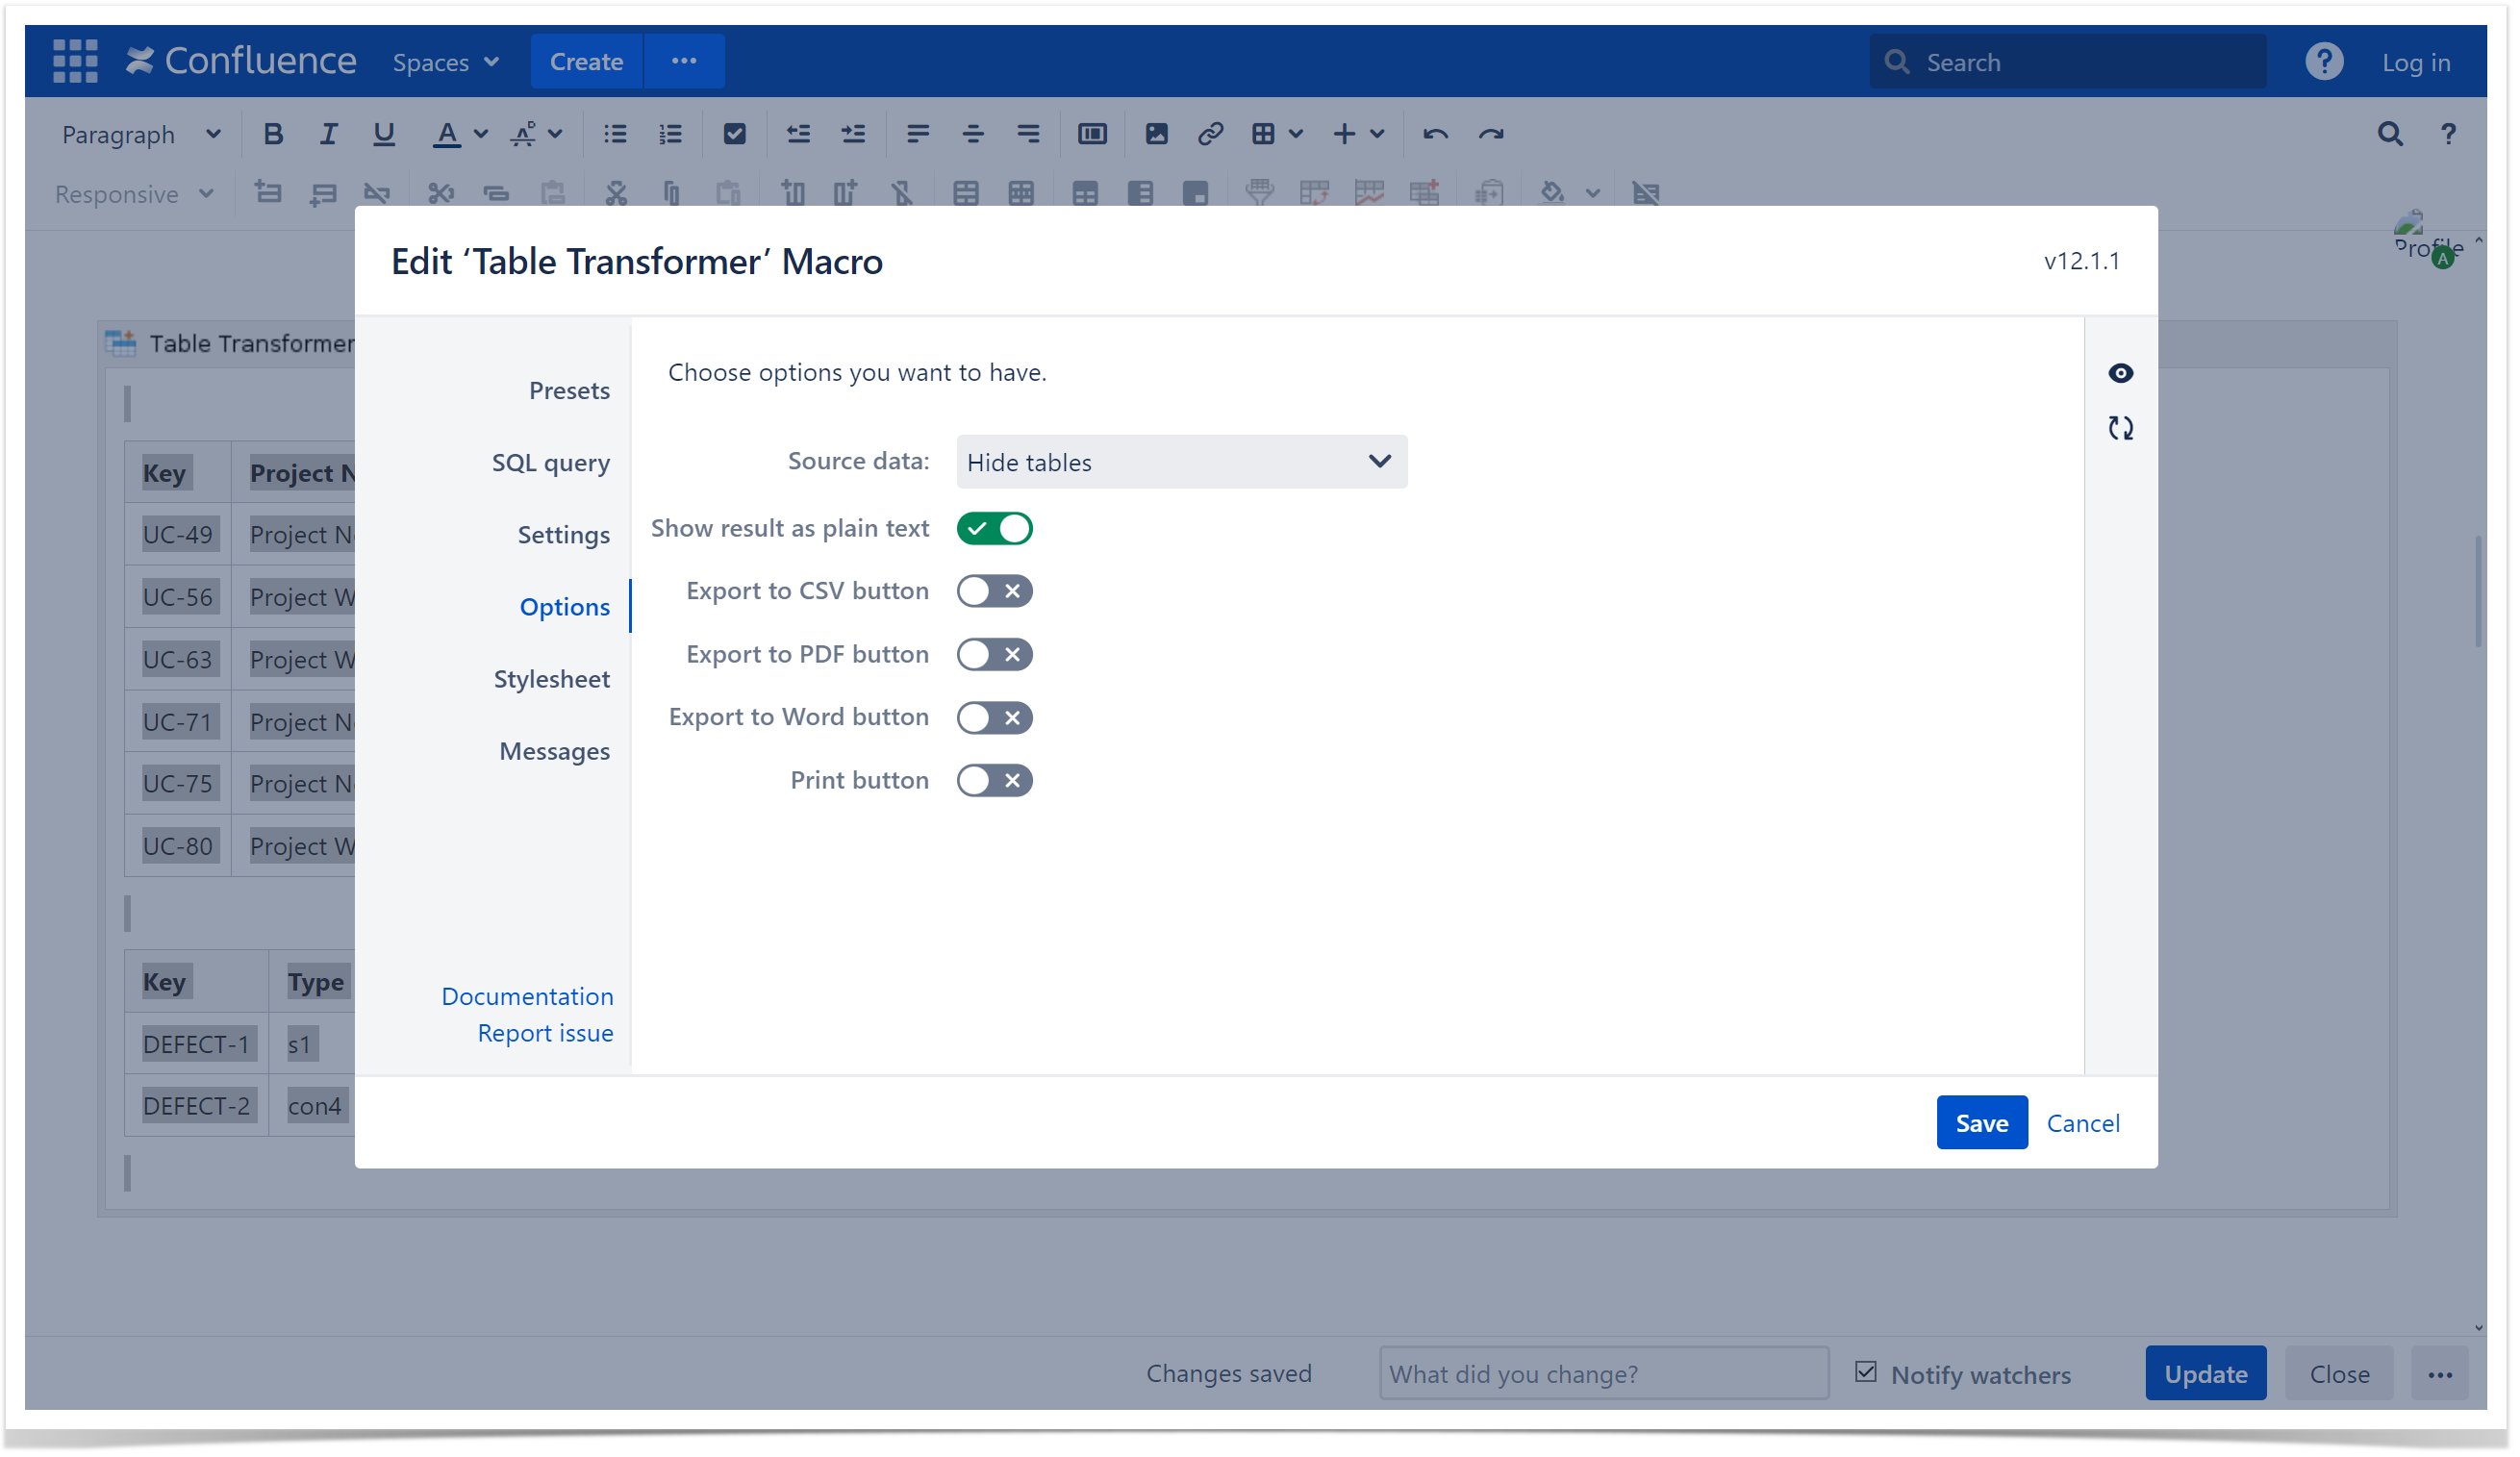Open the Documentation link
This screenshot has height=1457, width=2520.
tap(527, 996)
